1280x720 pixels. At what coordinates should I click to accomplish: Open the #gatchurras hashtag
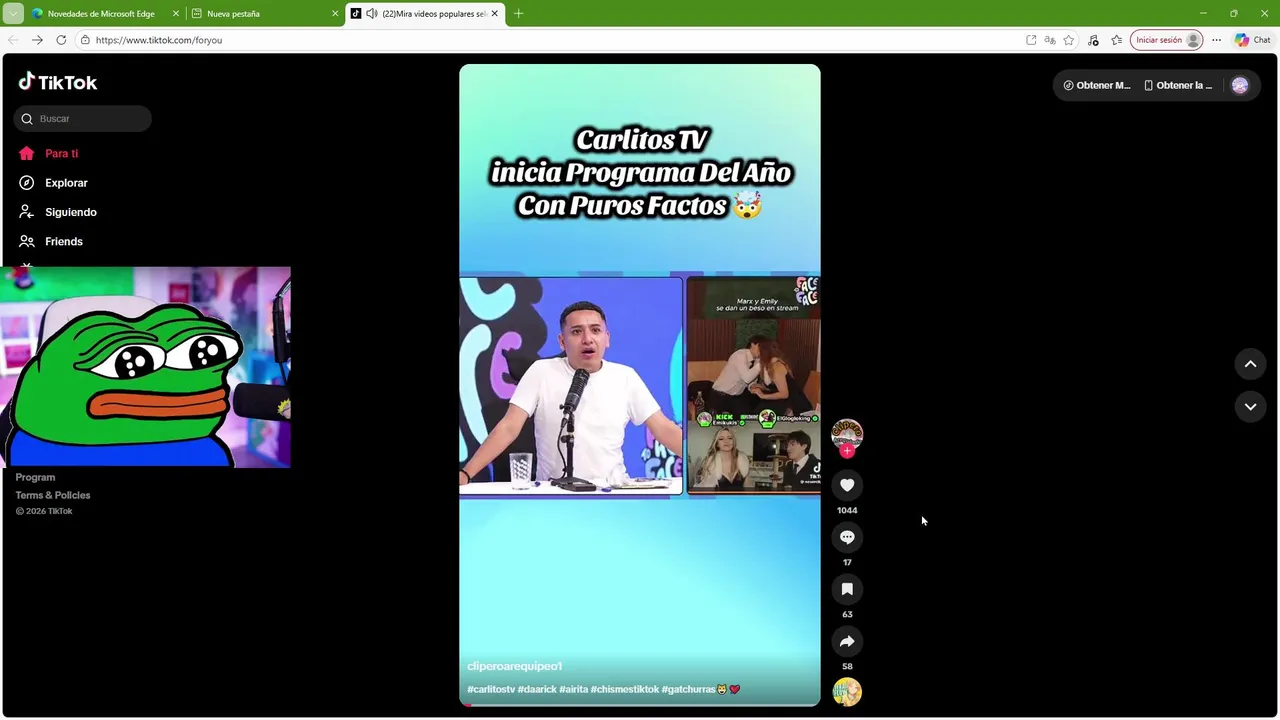(x=689, y=690)
